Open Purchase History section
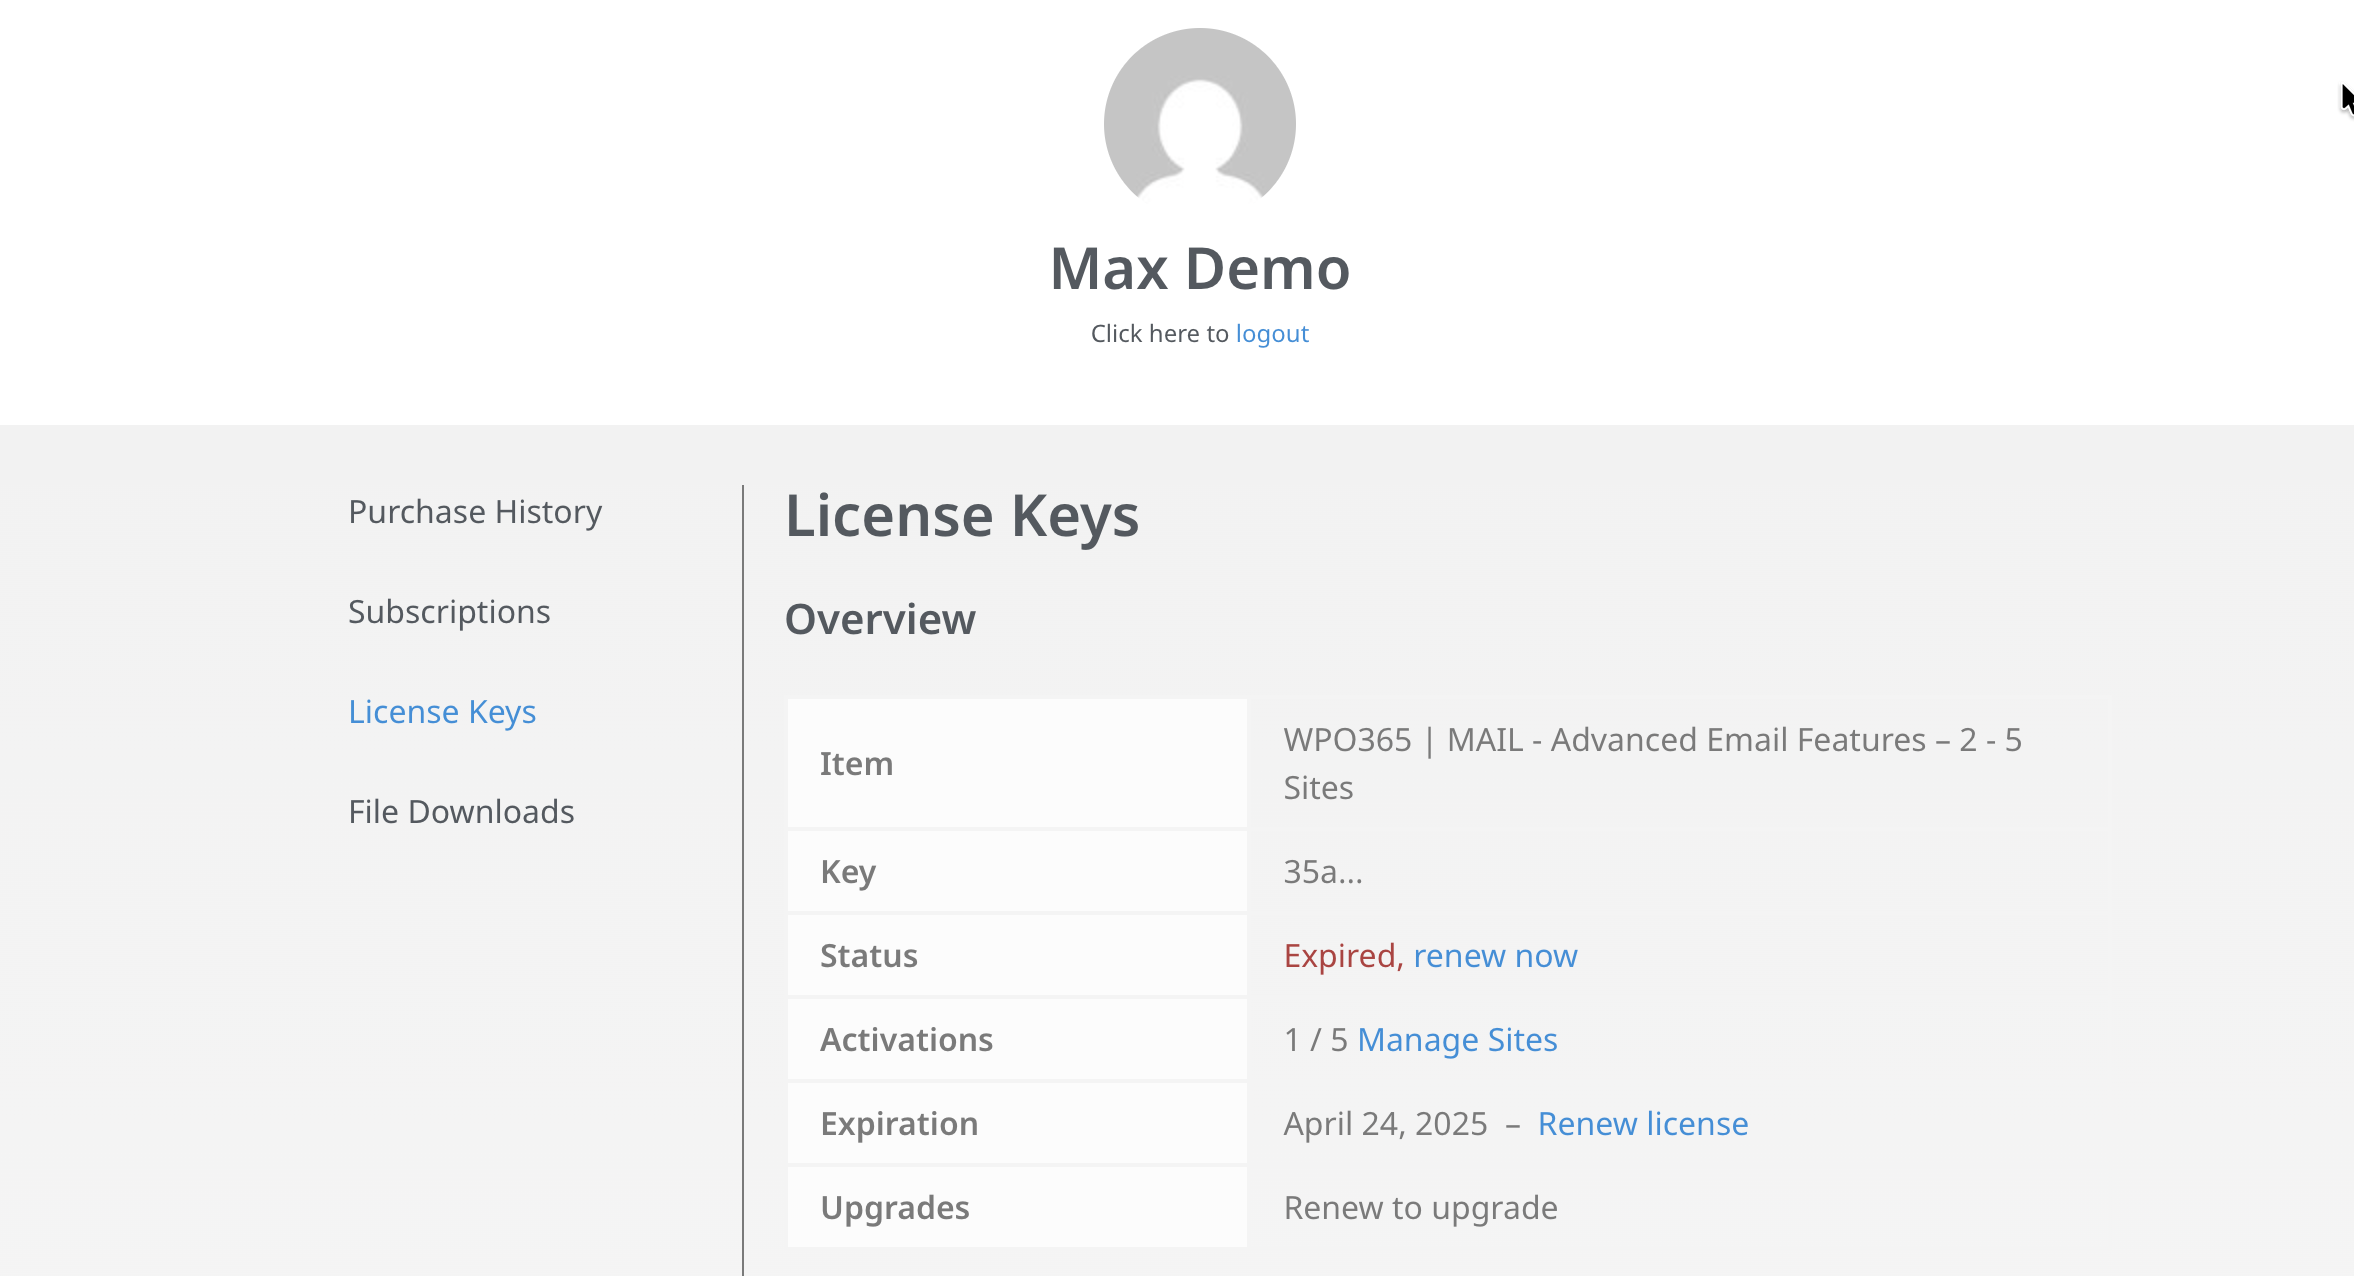 point(475,512)
